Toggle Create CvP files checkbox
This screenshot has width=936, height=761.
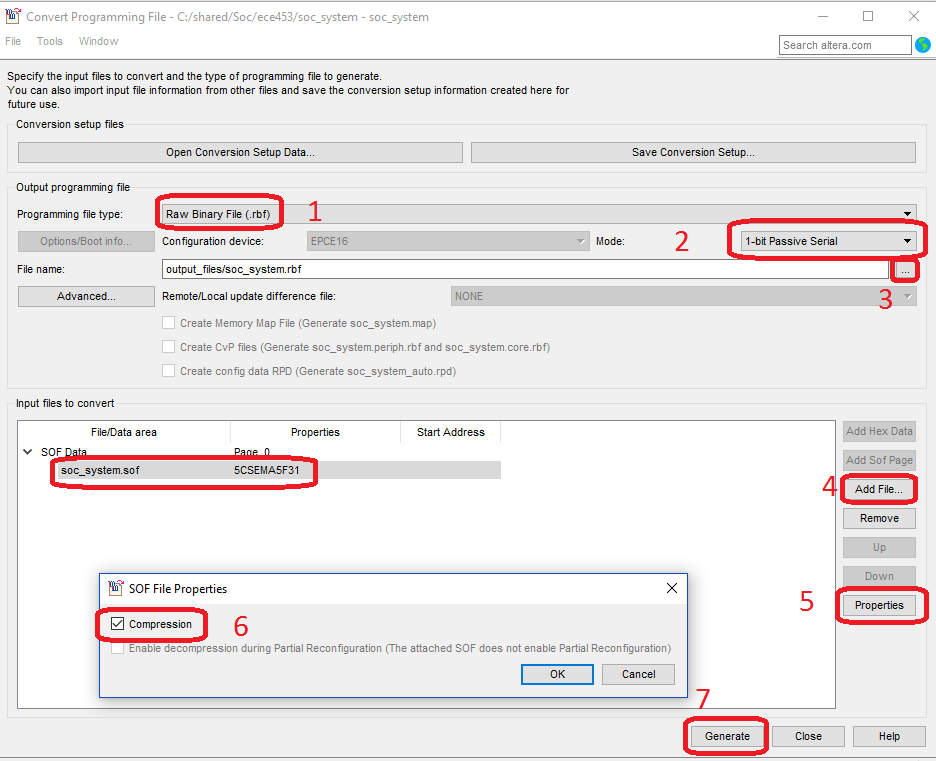click(169, 347)
